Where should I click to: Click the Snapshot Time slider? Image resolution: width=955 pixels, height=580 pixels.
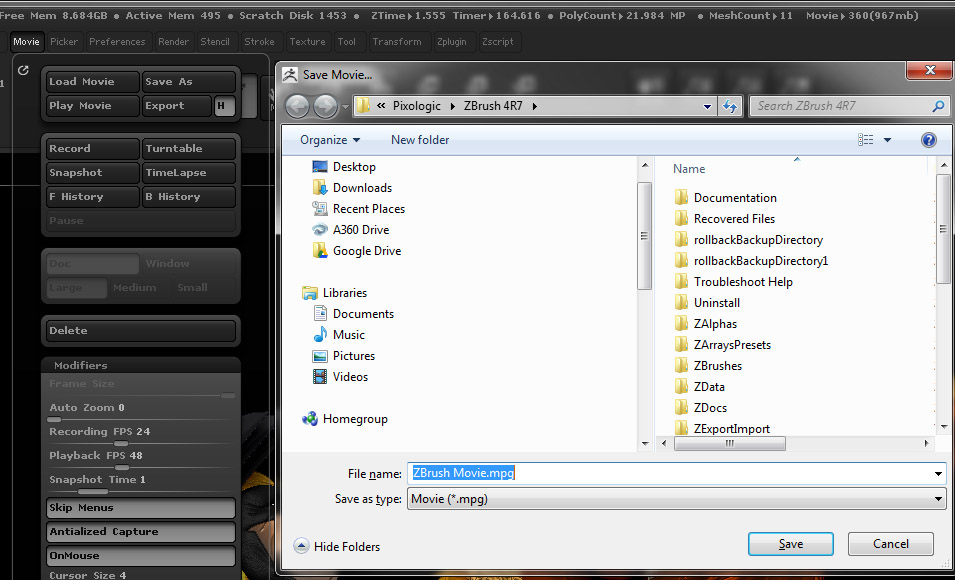[141, 483]
